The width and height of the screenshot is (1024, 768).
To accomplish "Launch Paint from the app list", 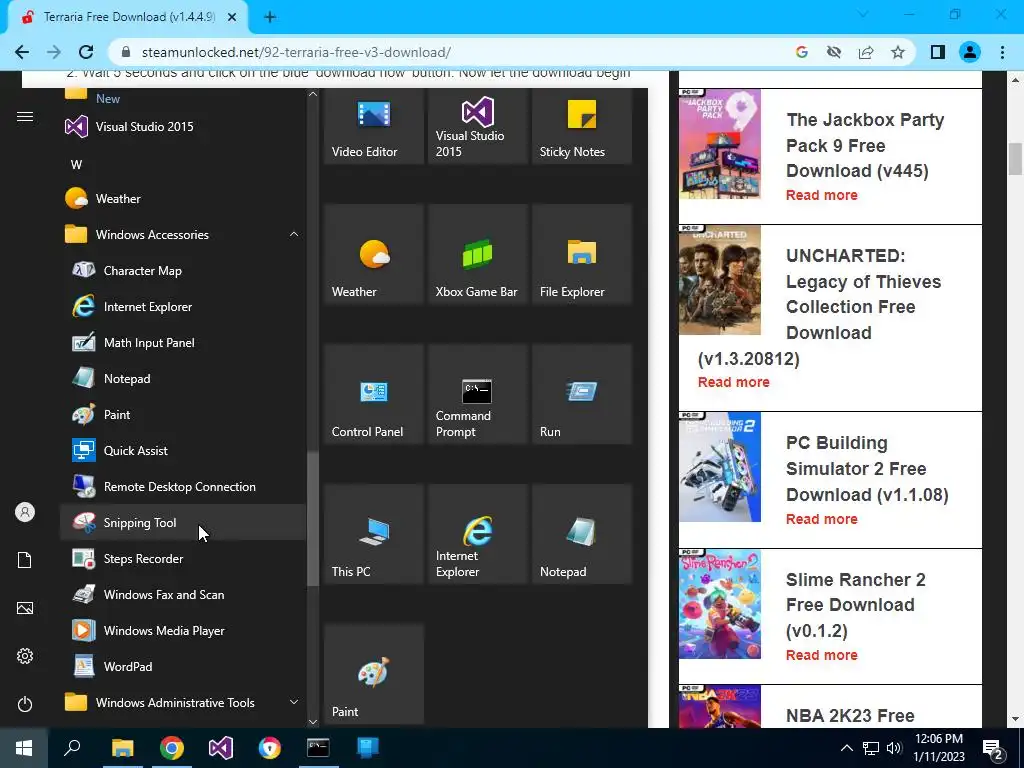I will click(x=183, y=414).
